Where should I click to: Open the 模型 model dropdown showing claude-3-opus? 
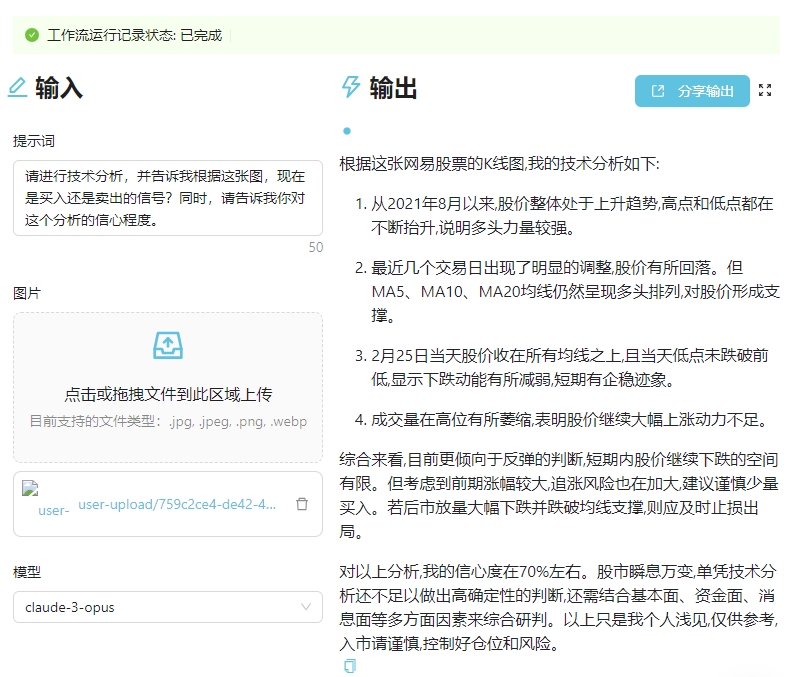[x=168, y=607]
